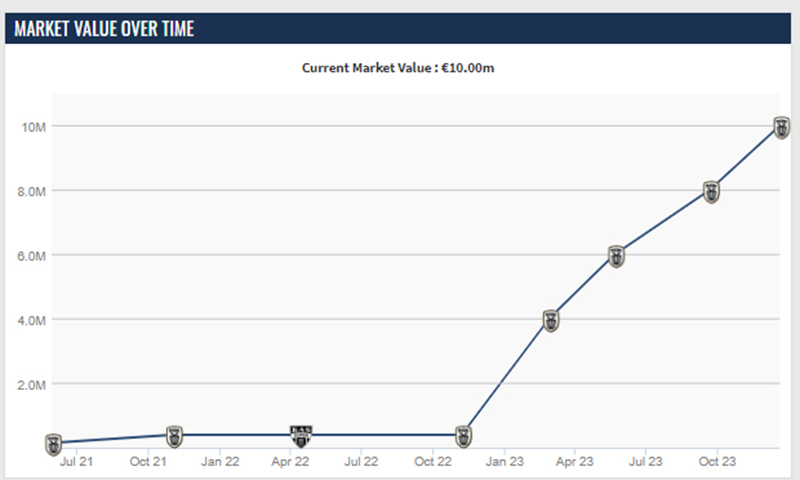Select the Jan 22 x-axis label
This screenshot has height=480, width=800.
coord(219,462)
